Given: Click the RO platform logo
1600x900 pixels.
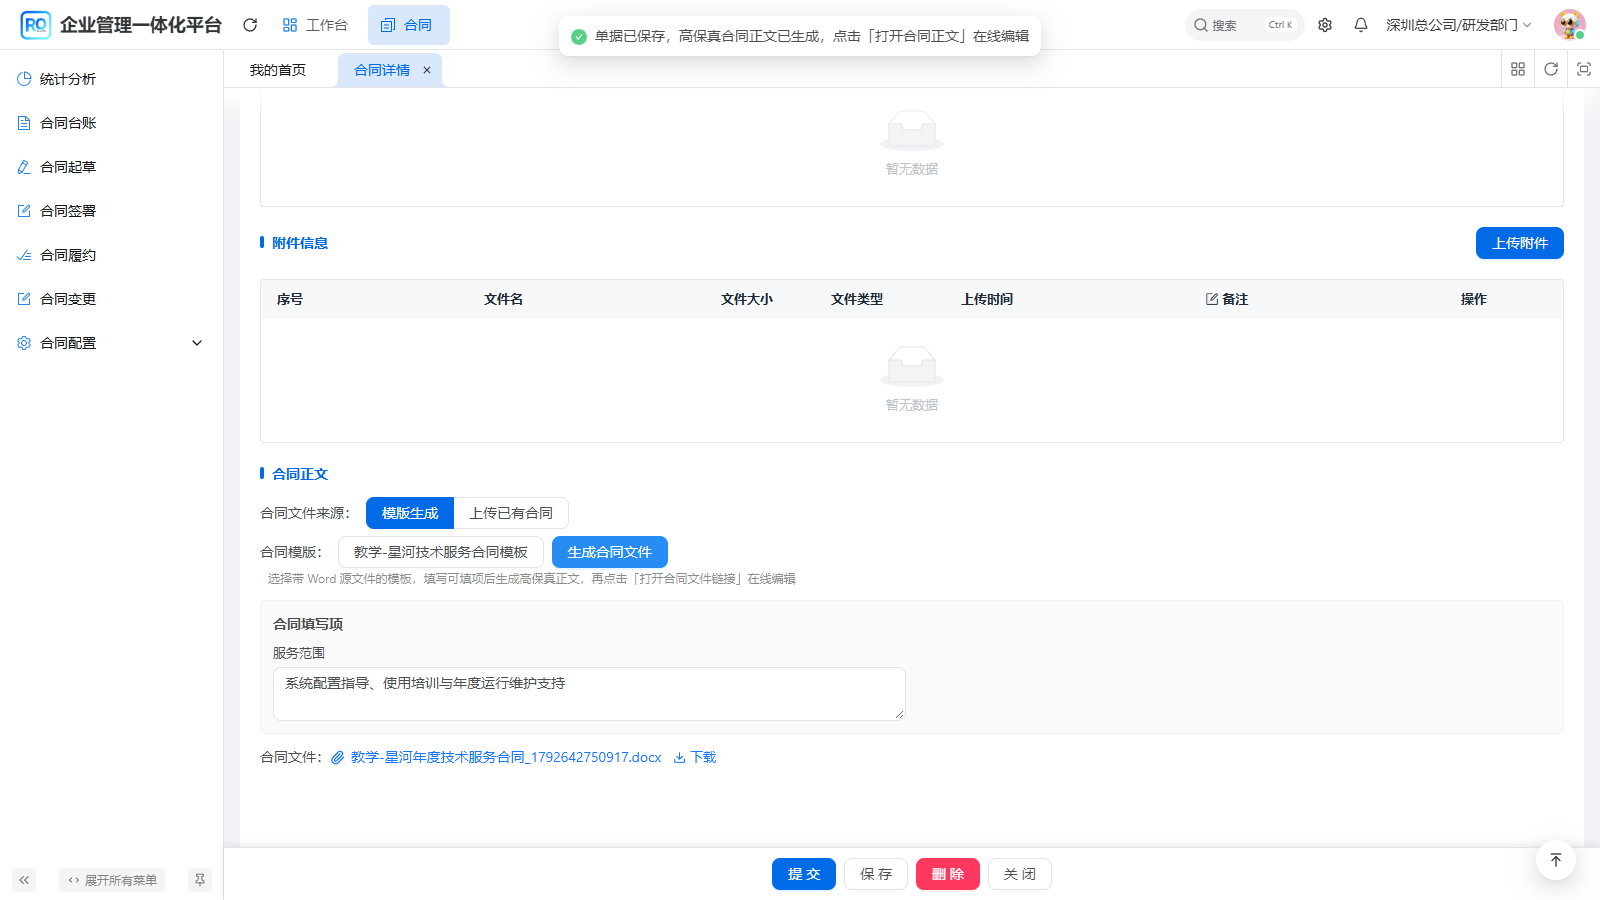Looking at the screenshot, I should 36,25.
